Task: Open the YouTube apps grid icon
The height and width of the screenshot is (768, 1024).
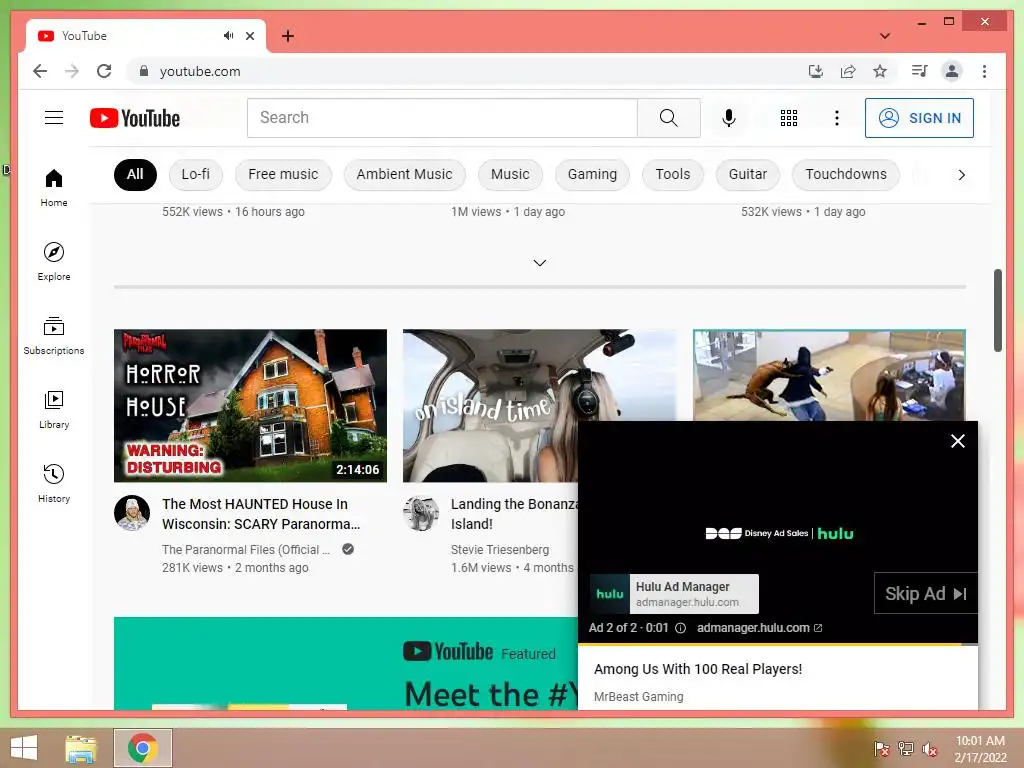Action: pyautogui.click(x=789, y=118)
